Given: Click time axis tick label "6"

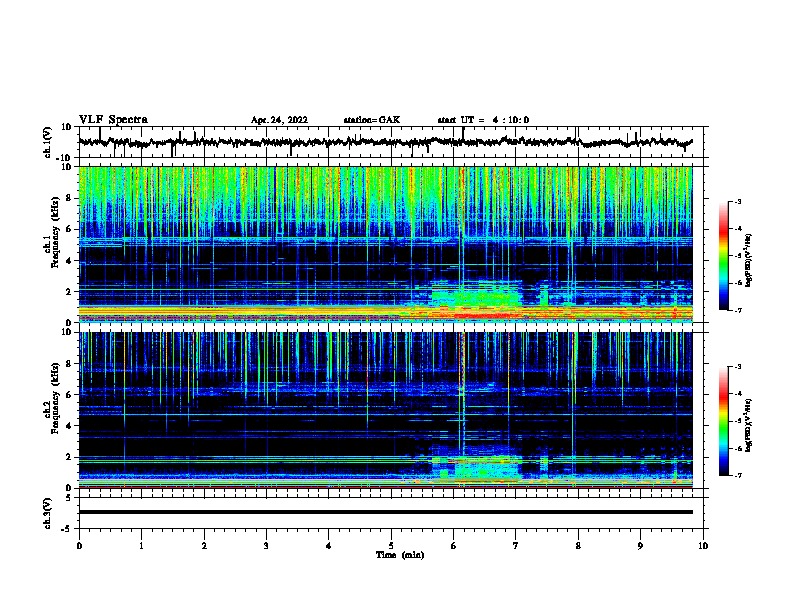Looking at the screenshot, I should [x=454, y=546].
